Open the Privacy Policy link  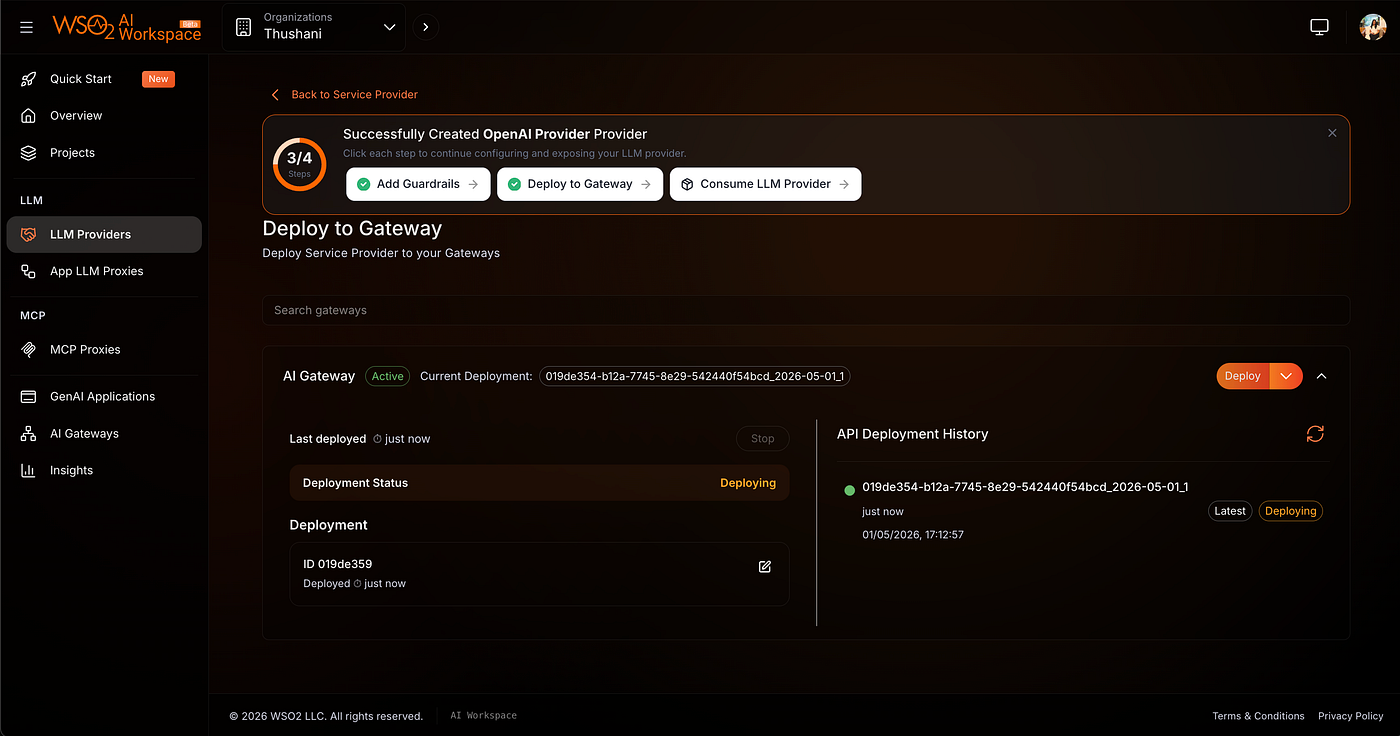coord(1351,716)
